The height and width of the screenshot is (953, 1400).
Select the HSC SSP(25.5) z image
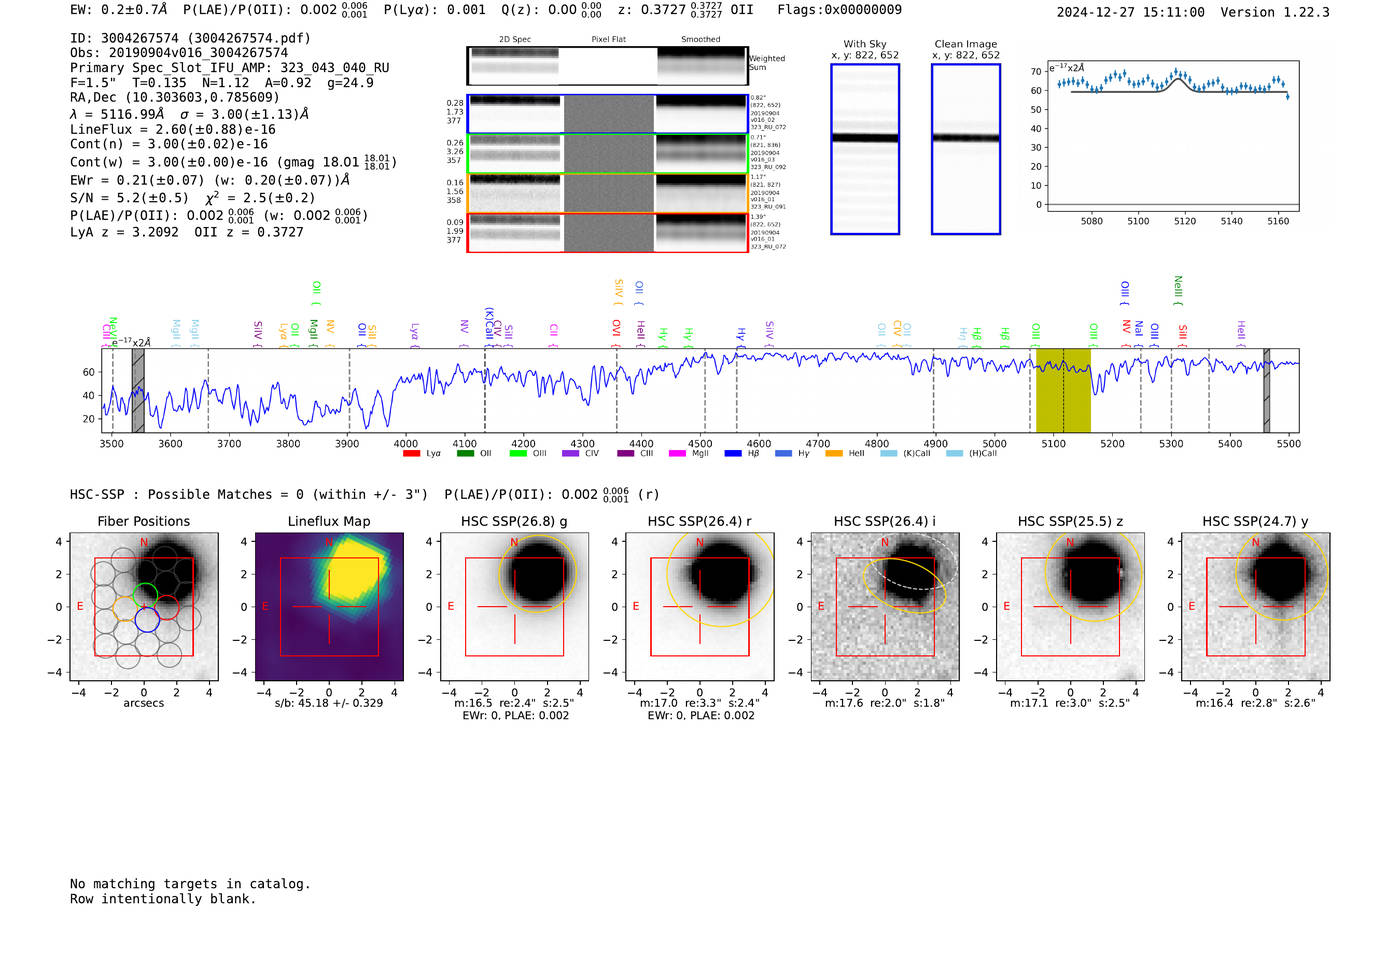(1070, 606)
